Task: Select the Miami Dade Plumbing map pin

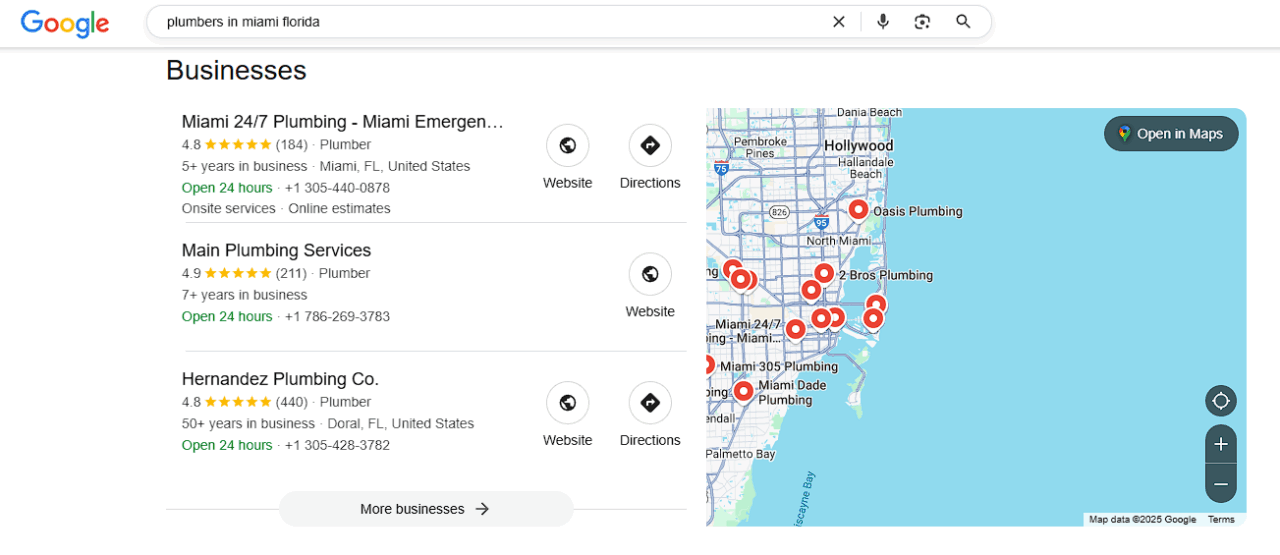Action: click(743, 391)
